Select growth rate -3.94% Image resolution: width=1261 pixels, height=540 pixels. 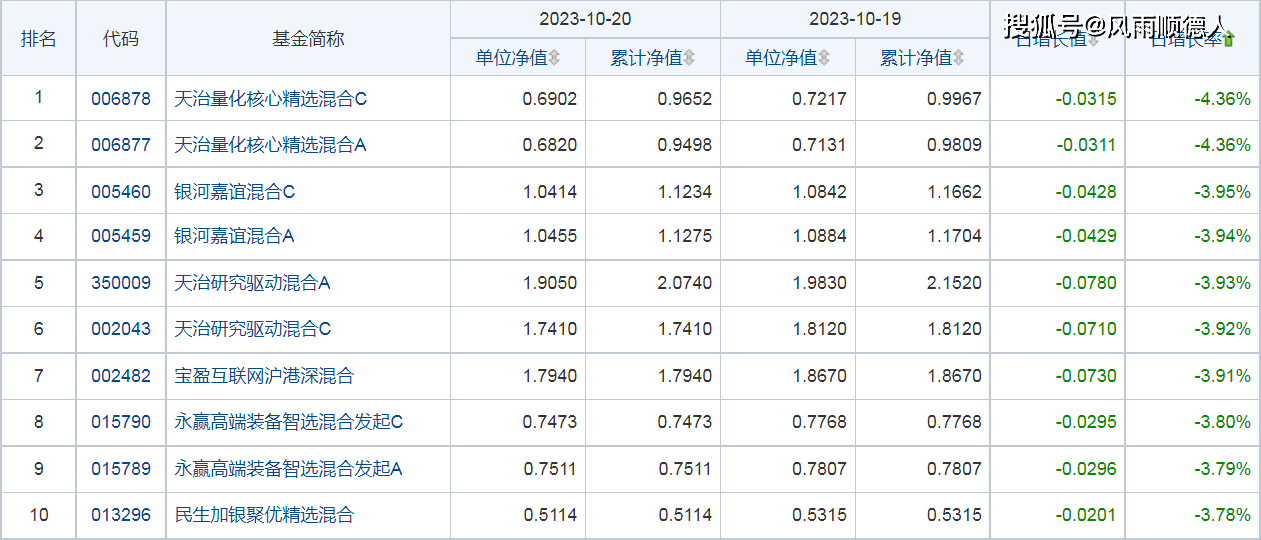tap(1222, 237)
